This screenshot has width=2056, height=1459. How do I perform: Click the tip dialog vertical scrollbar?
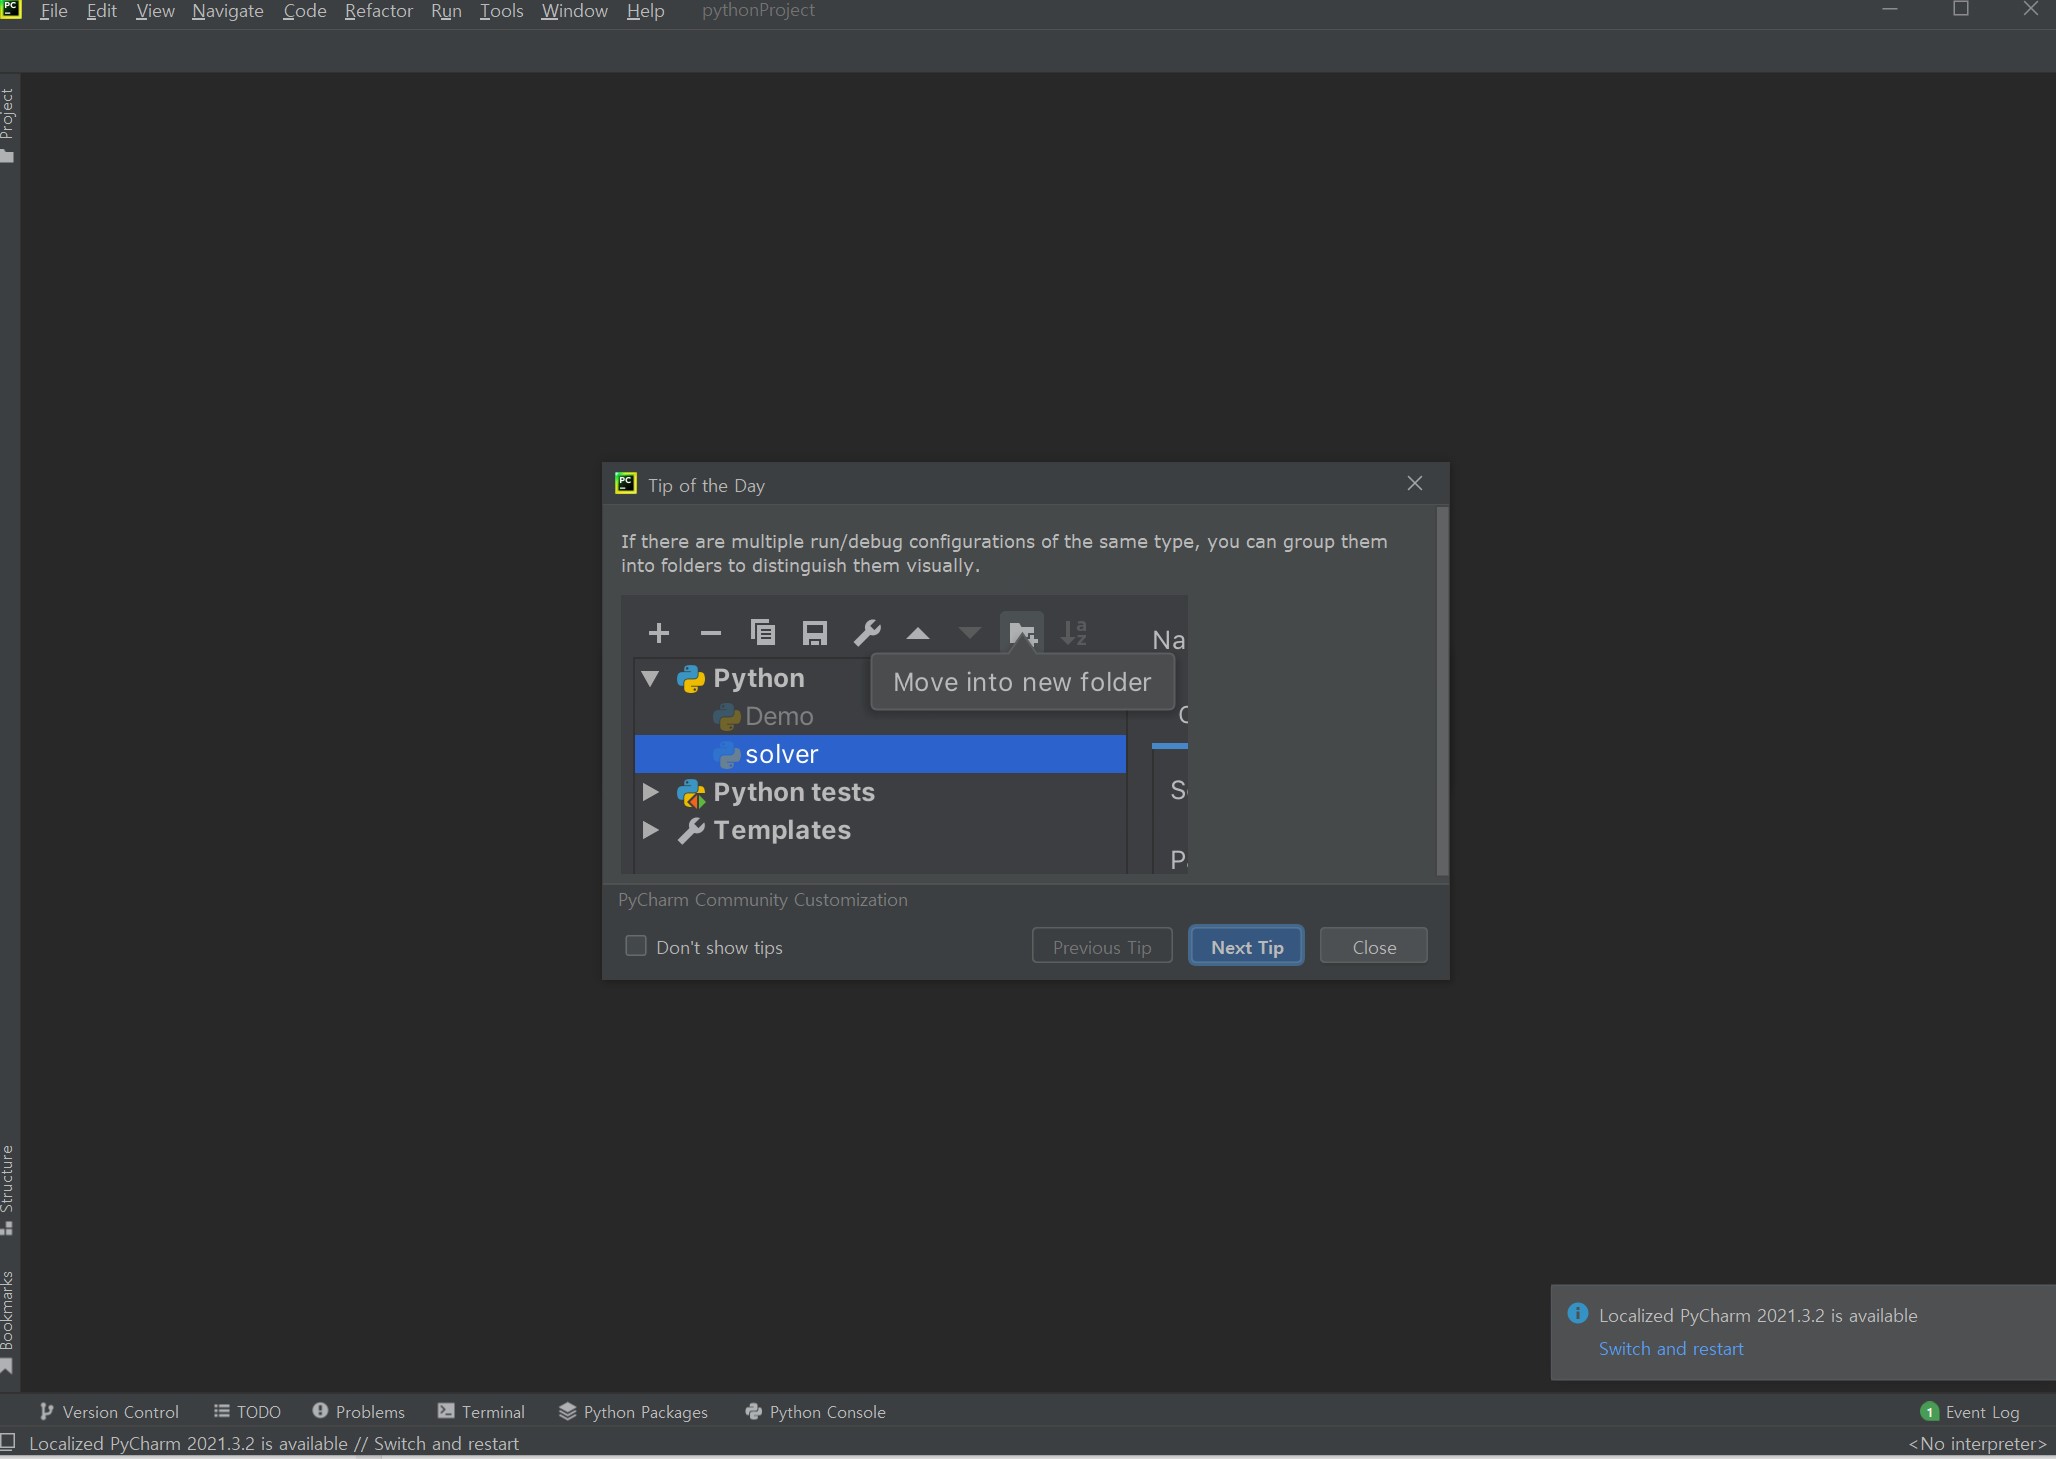1441,690
